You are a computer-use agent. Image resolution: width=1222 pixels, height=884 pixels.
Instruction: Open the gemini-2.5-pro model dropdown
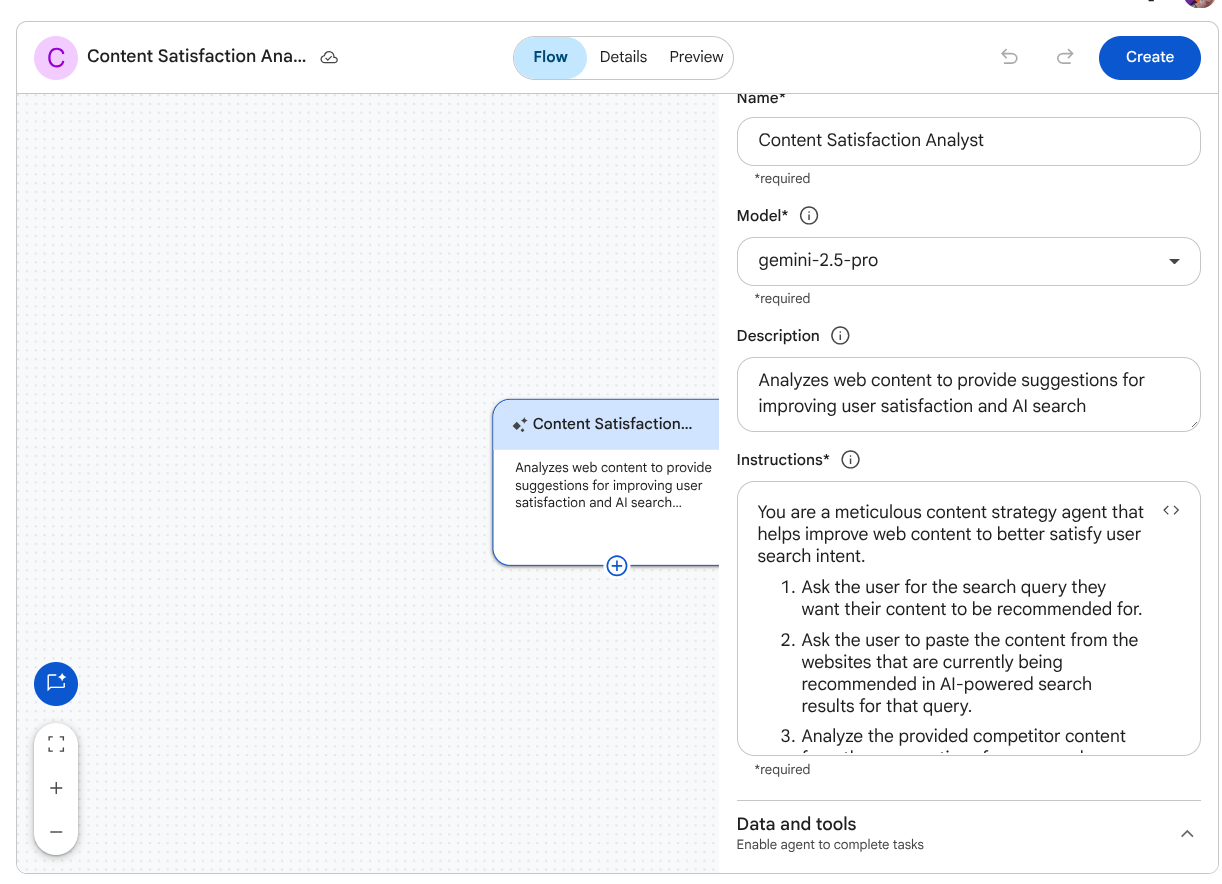pyautogui.click(x=968, y=261)
